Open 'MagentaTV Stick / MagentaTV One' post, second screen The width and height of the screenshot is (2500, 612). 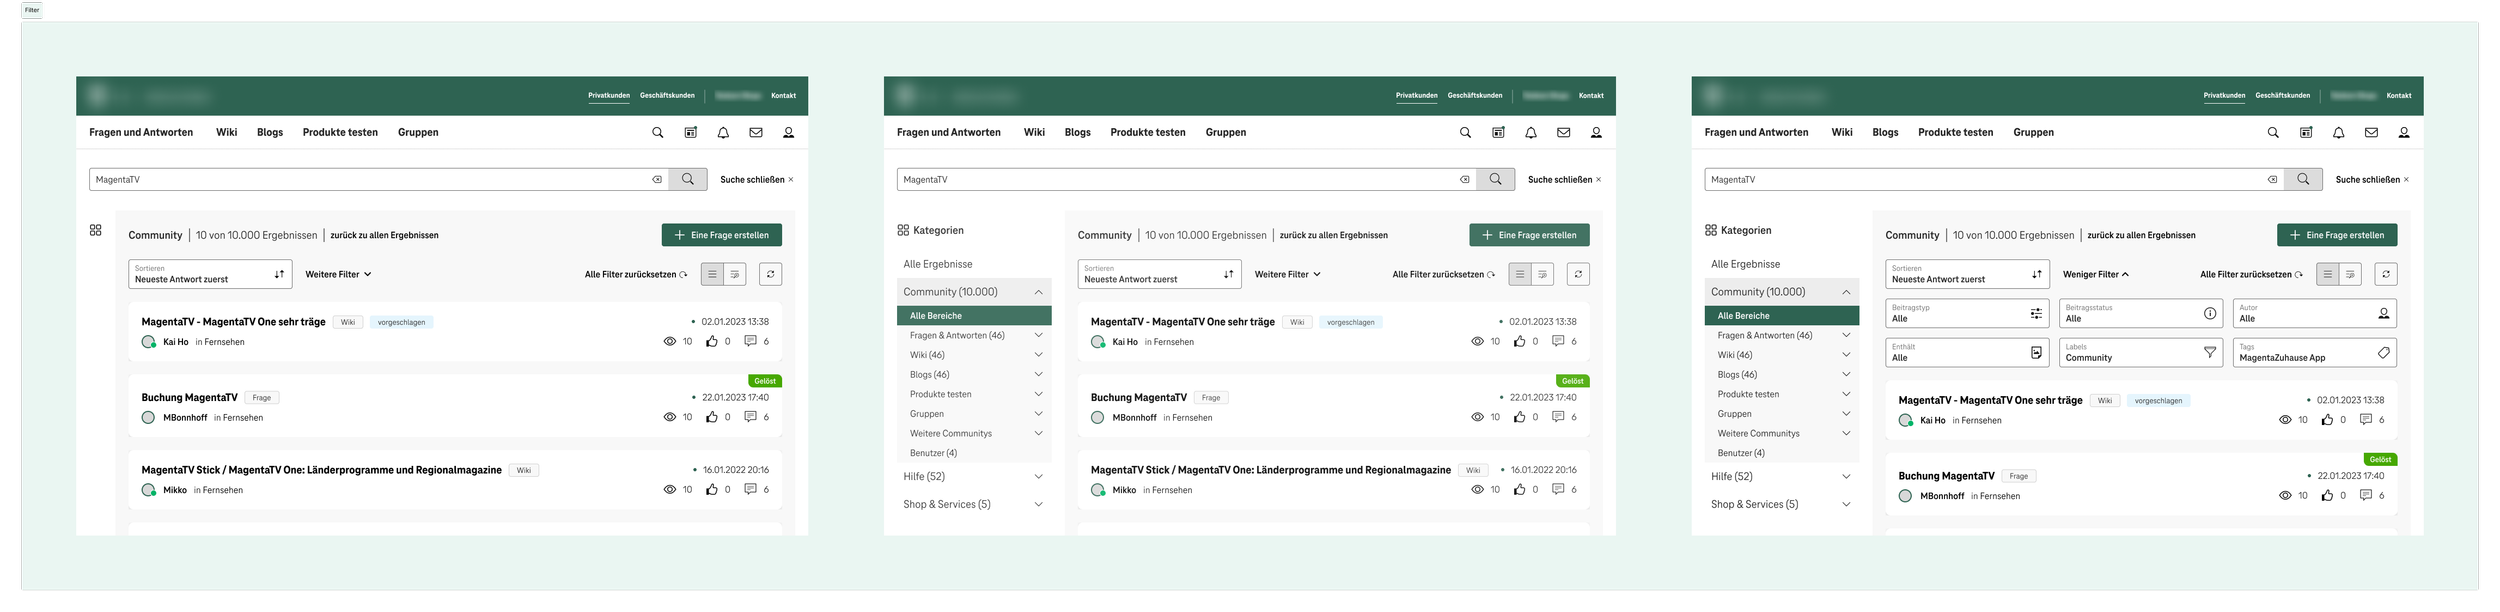point(1271,470)
